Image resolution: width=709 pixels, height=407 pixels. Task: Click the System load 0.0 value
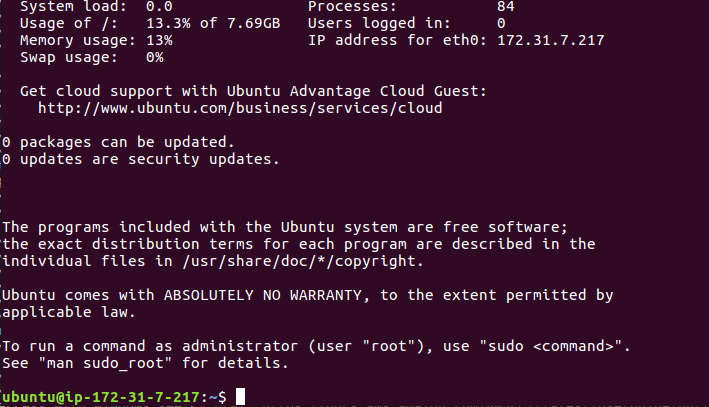point(159,6)
